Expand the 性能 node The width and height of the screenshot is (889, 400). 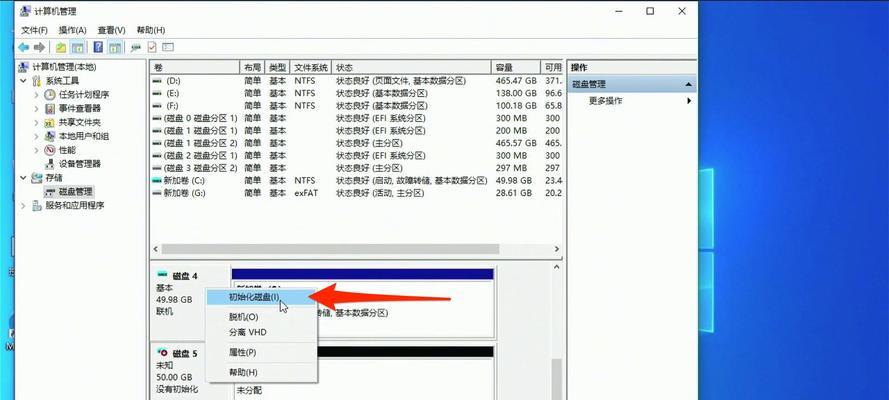coord(37,150)
